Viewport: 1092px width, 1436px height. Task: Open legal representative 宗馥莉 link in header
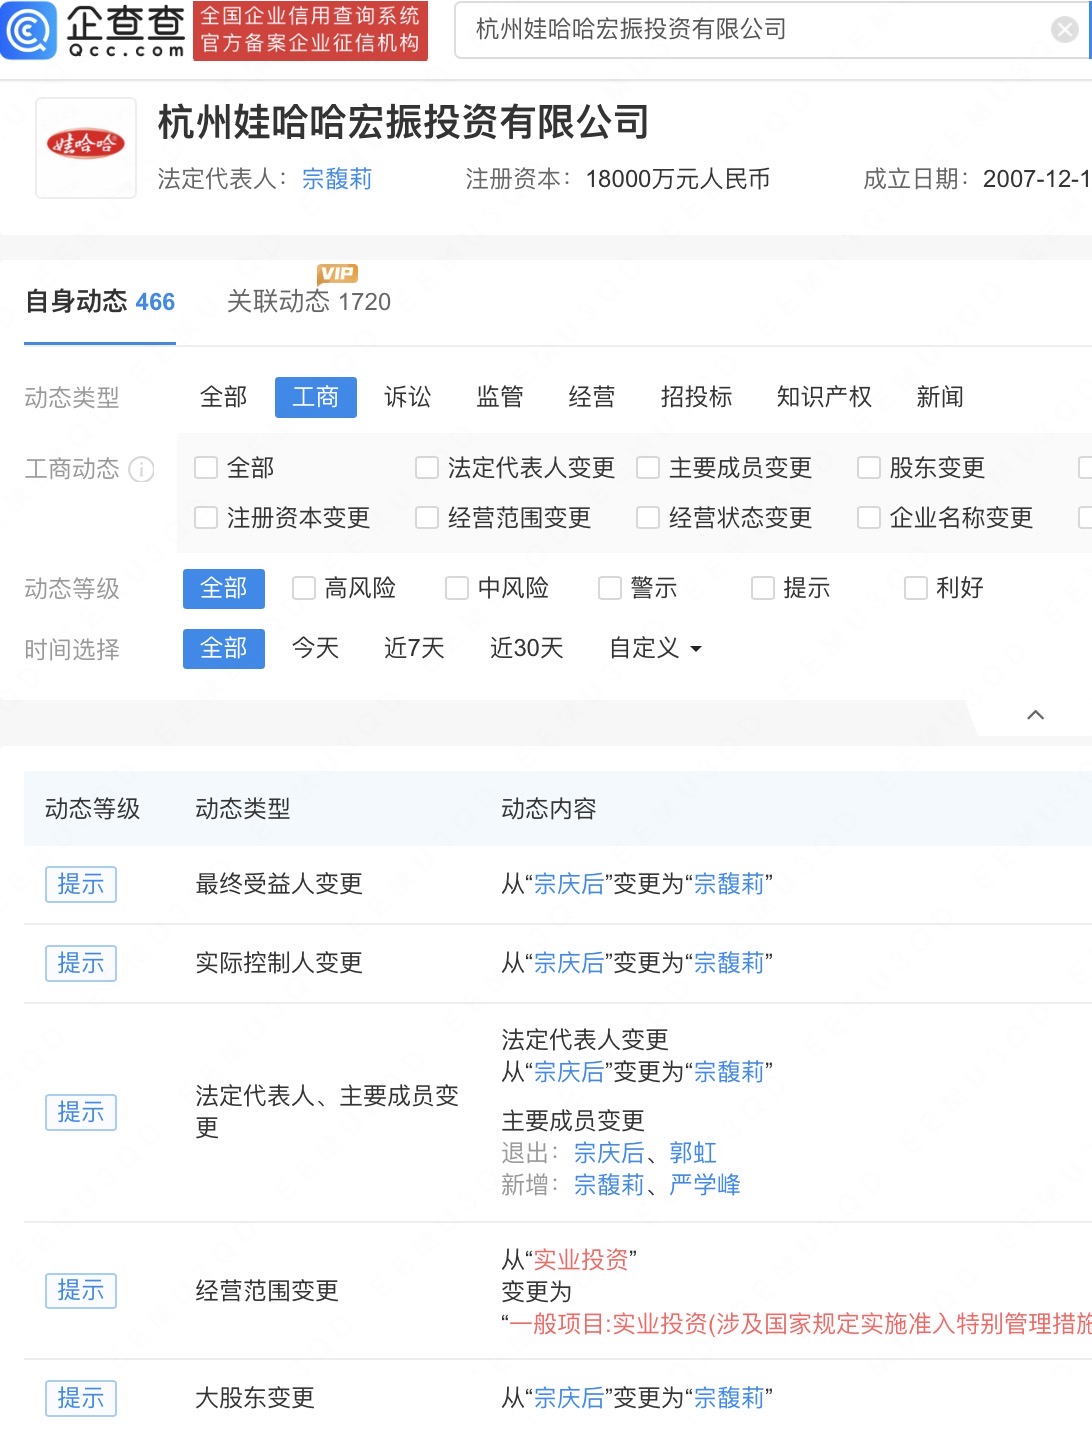click(x=337, y=179)
